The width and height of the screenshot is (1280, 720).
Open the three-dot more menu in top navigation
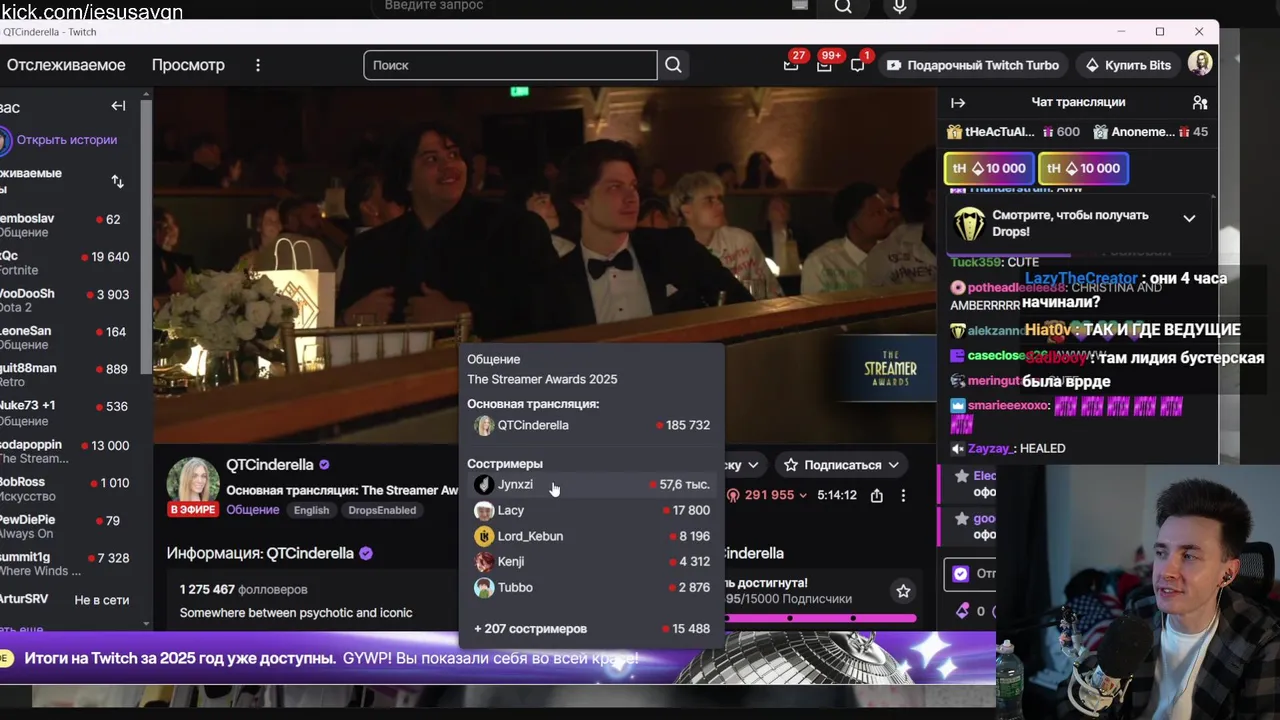click(258, 65)
